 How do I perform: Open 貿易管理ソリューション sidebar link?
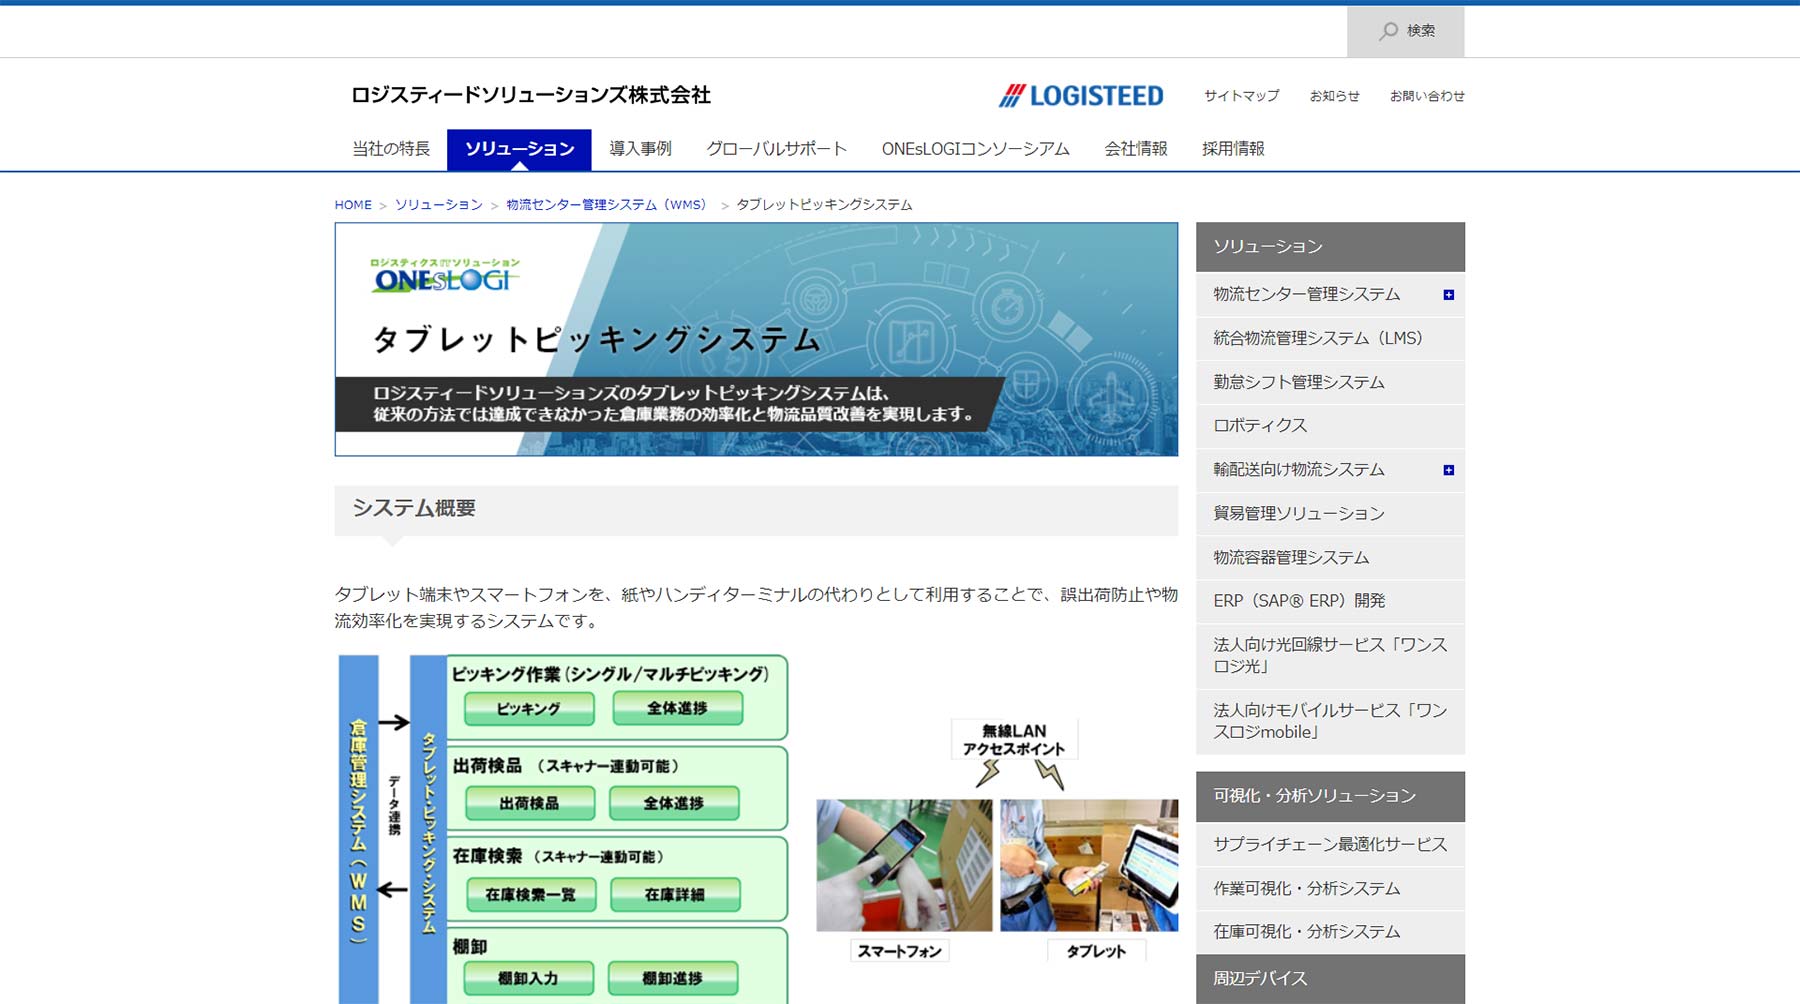click(x=1330, y=513)
